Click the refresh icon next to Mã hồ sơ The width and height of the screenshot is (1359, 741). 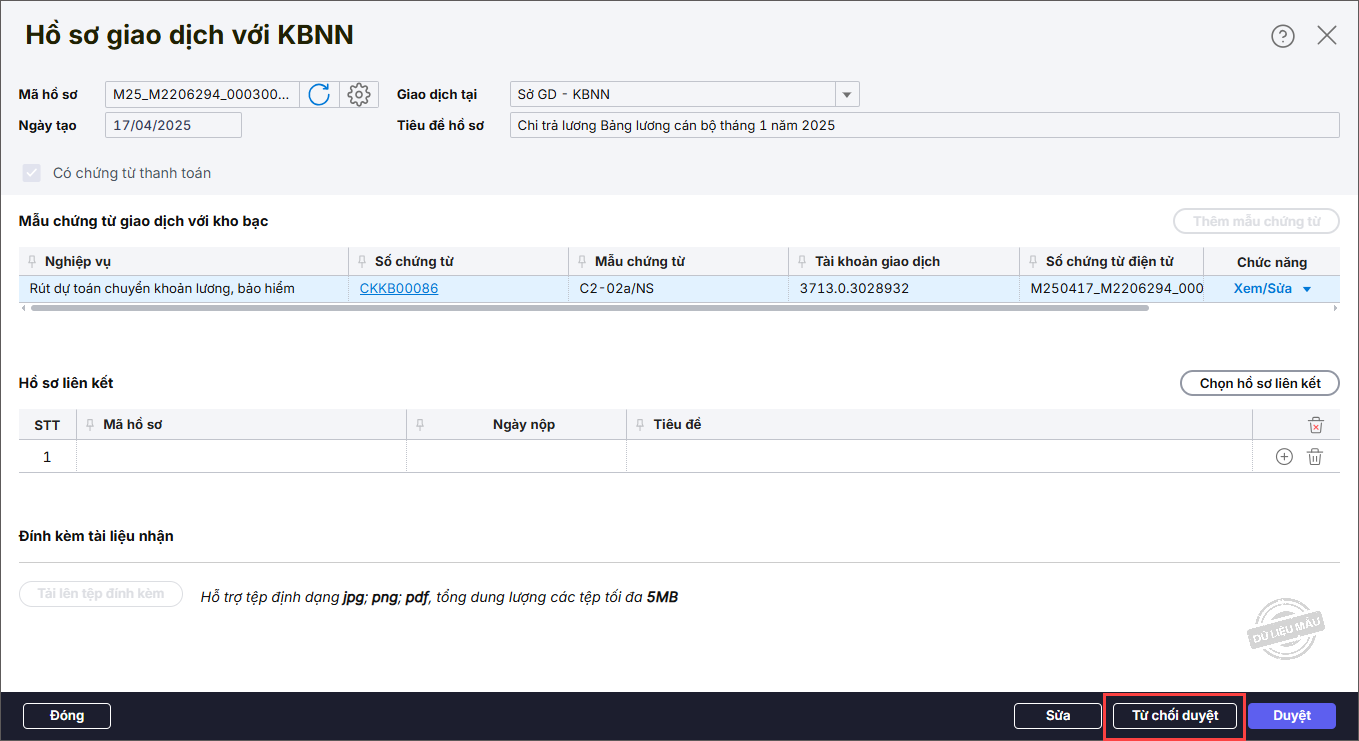click(319, 95)
